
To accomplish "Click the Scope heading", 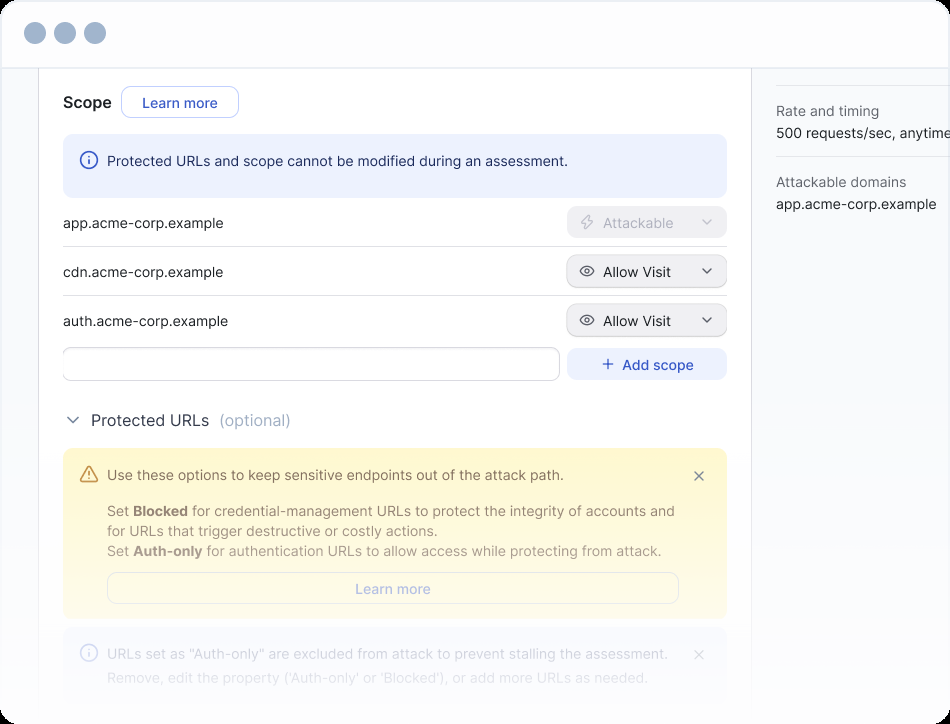I will tap(87, 102).
